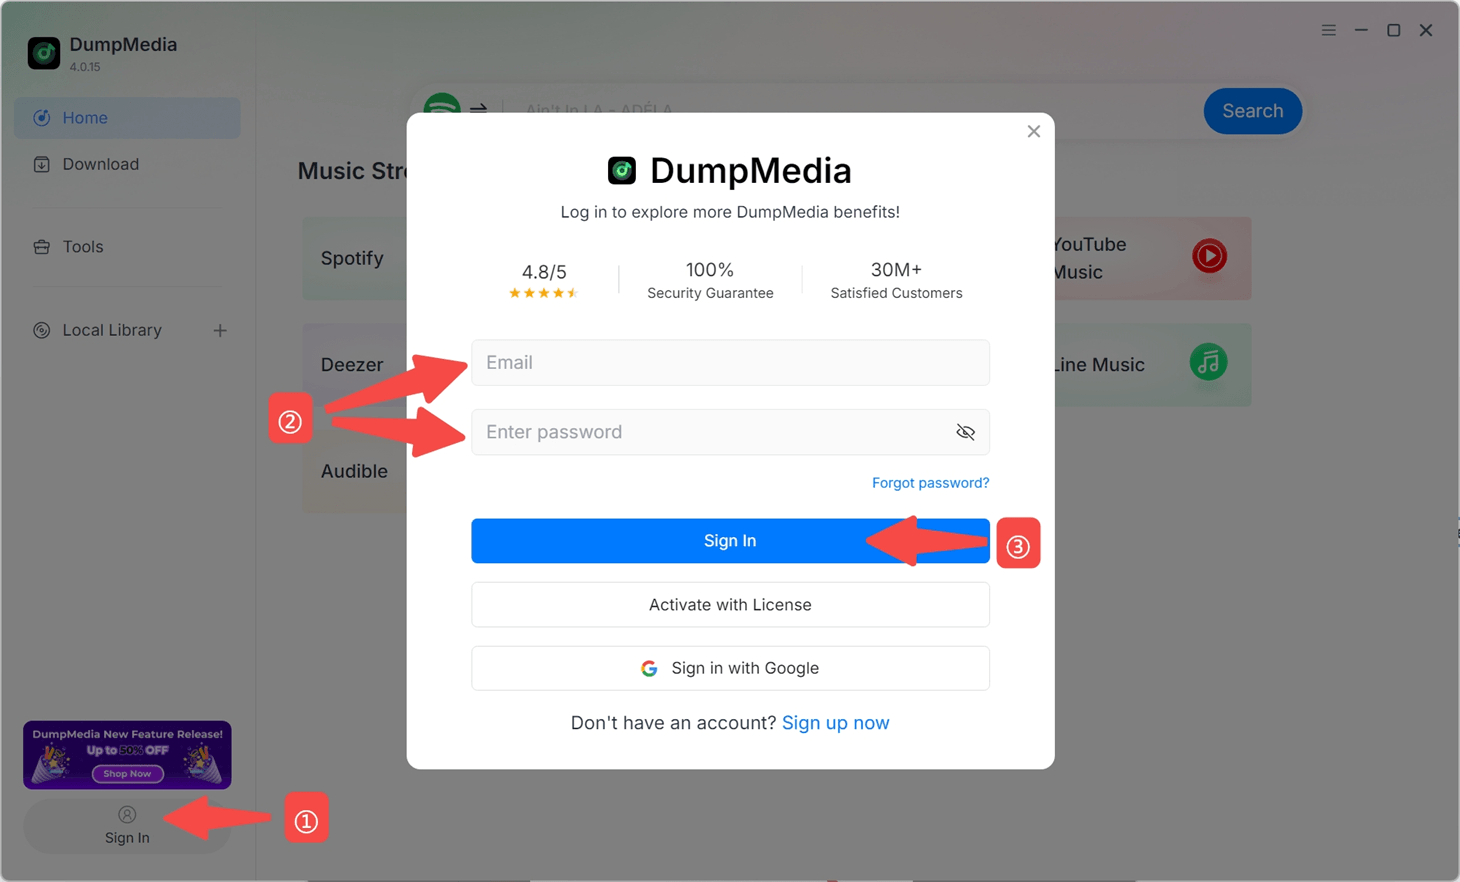Open the Deezer service card
The width and height of the screenshot is (1460, 882).
354,365
